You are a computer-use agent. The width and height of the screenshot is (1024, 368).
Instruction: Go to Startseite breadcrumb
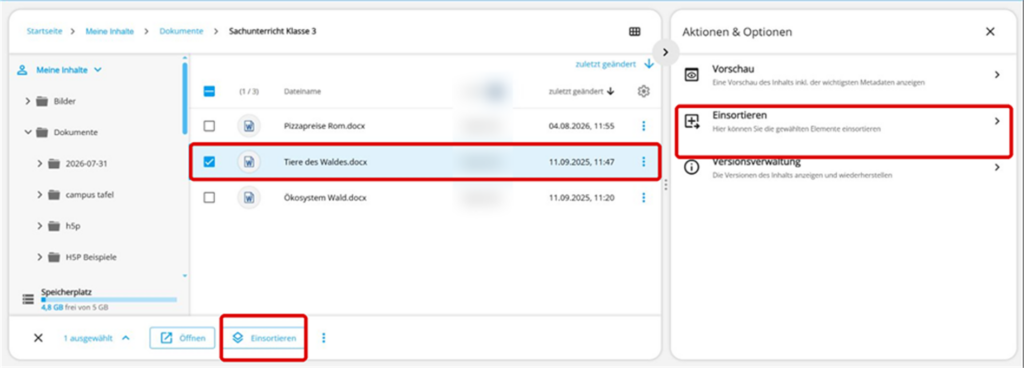click(44, 31)
